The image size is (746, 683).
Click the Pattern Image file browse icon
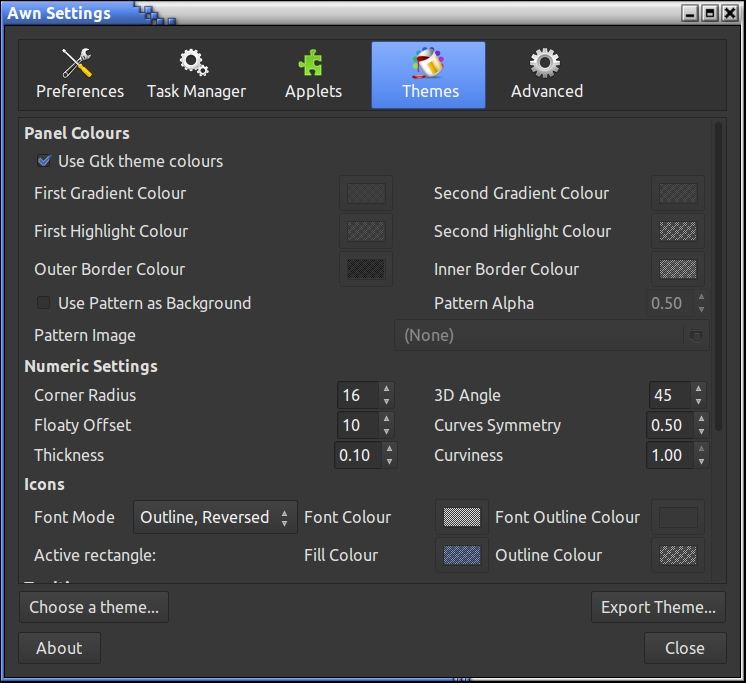pos(694,336)
